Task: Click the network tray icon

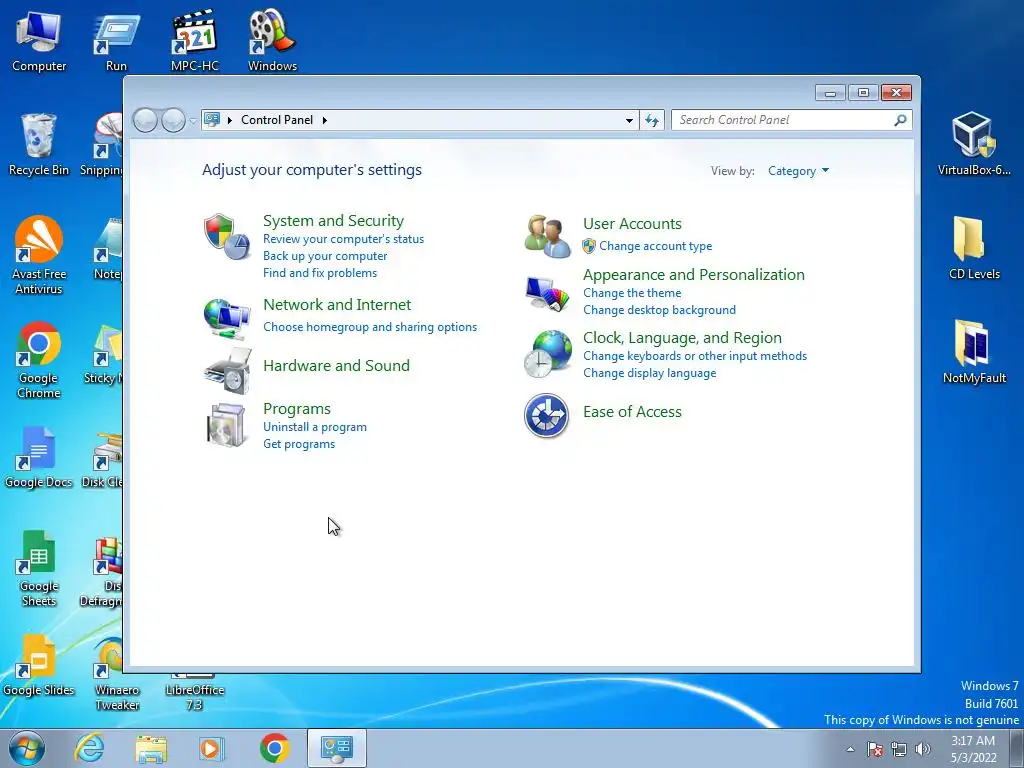Action: coord(899,749)
